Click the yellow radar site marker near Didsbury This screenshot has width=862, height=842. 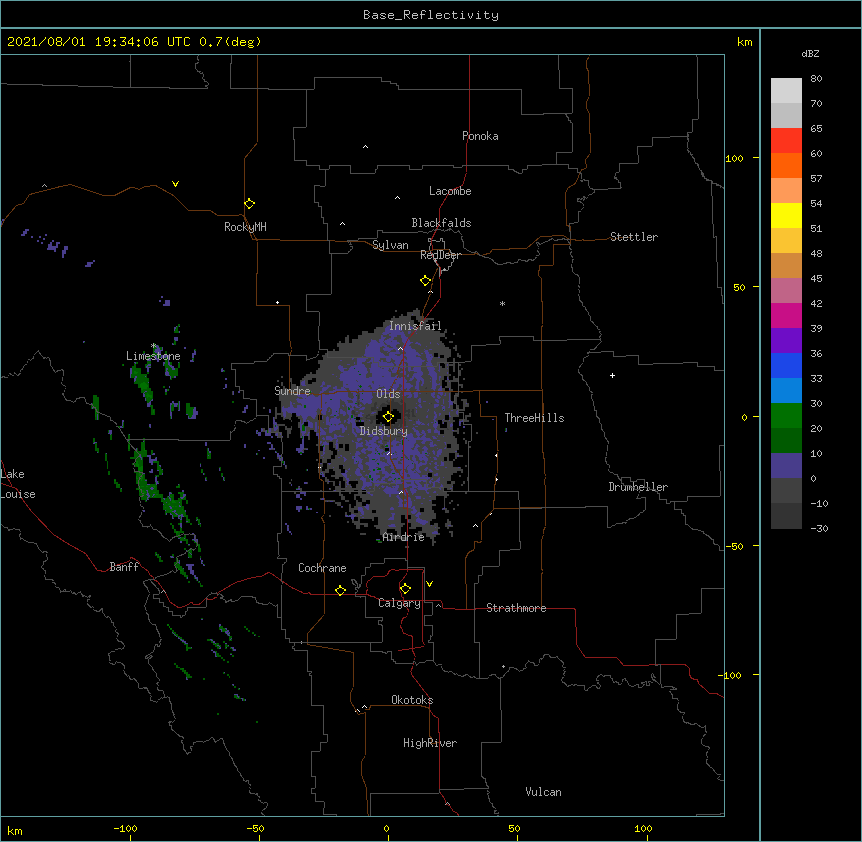pyautogui.click(x=388, y=417)
